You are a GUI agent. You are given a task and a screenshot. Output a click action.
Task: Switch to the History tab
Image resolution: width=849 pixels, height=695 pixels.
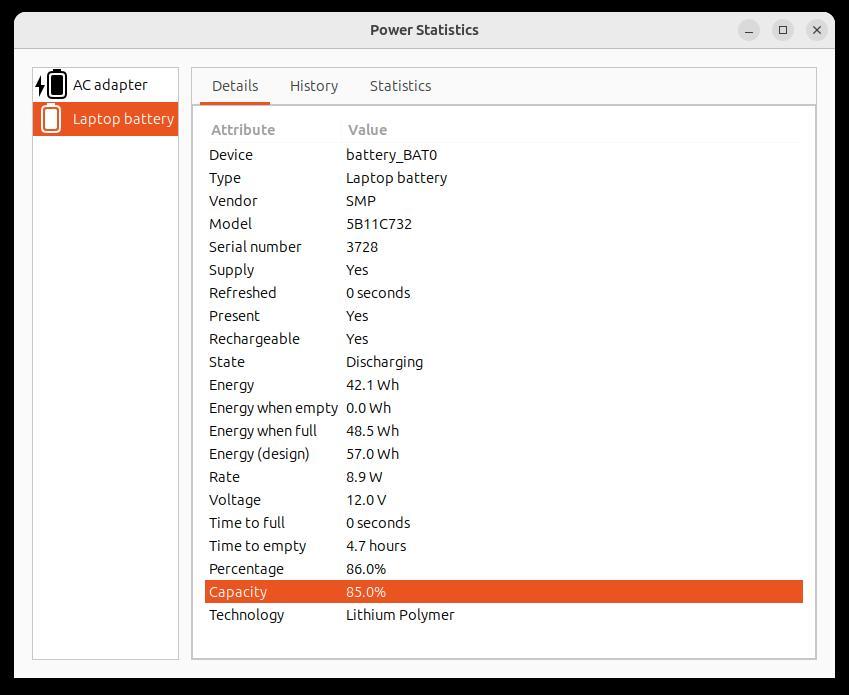click(314, 86)
